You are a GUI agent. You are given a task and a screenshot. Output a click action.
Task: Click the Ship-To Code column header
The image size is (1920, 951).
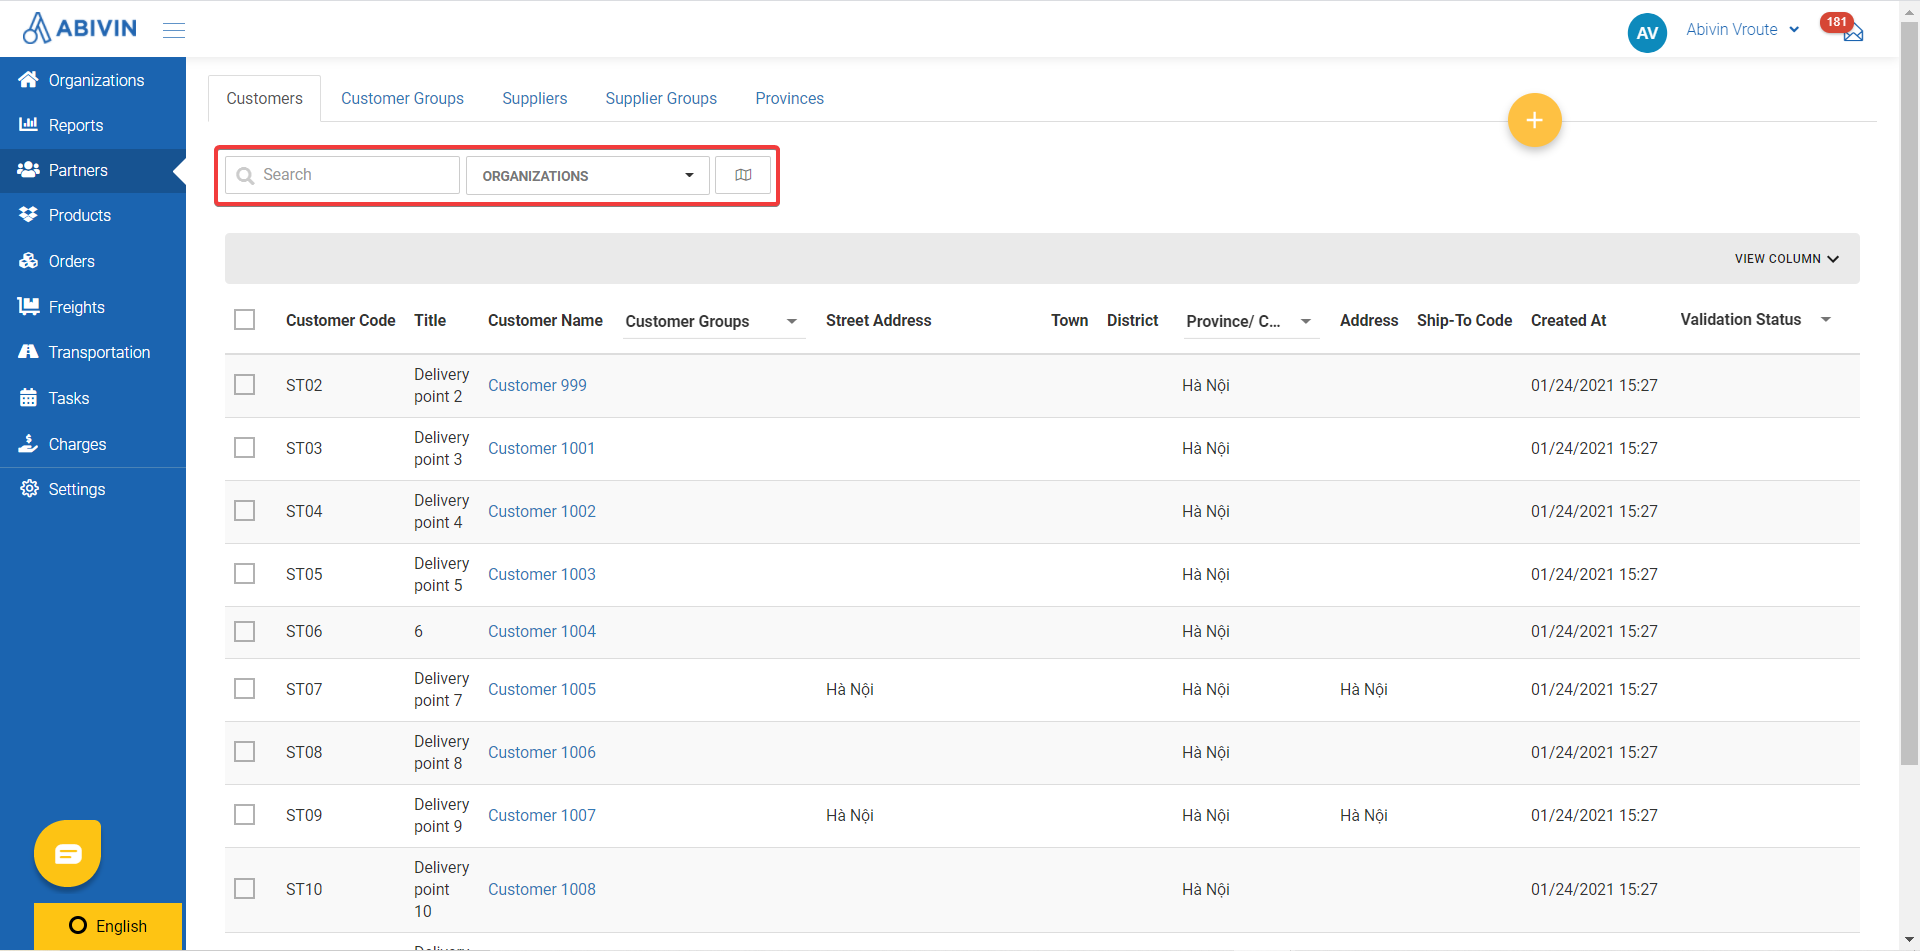click(1464, 320)
